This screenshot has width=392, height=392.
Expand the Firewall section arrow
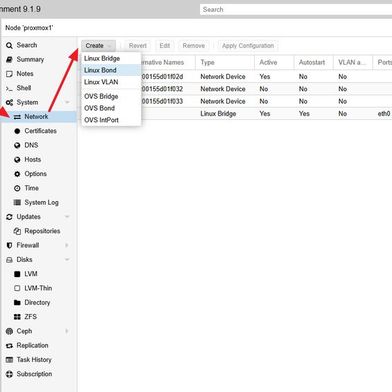coord(67,245)
